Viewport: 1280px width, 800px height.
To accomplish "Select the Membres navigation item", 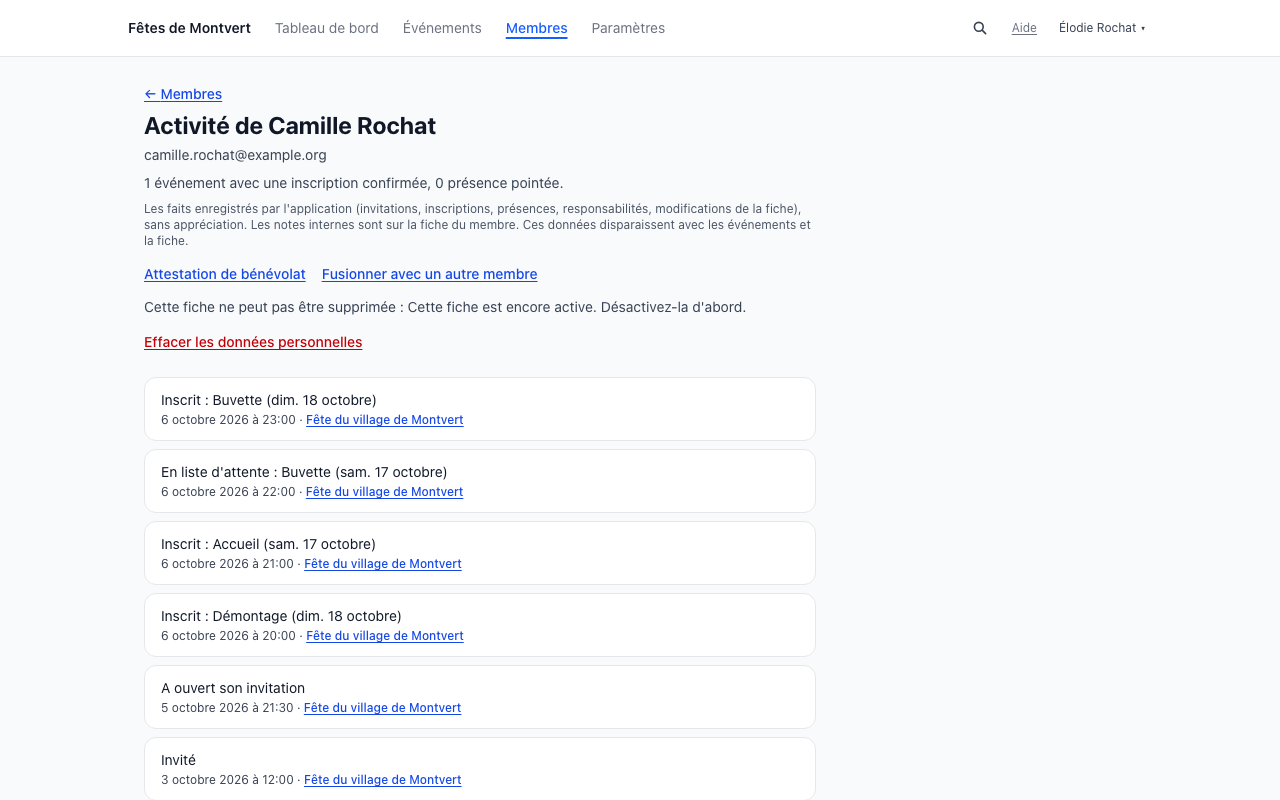I will point(536,28).
